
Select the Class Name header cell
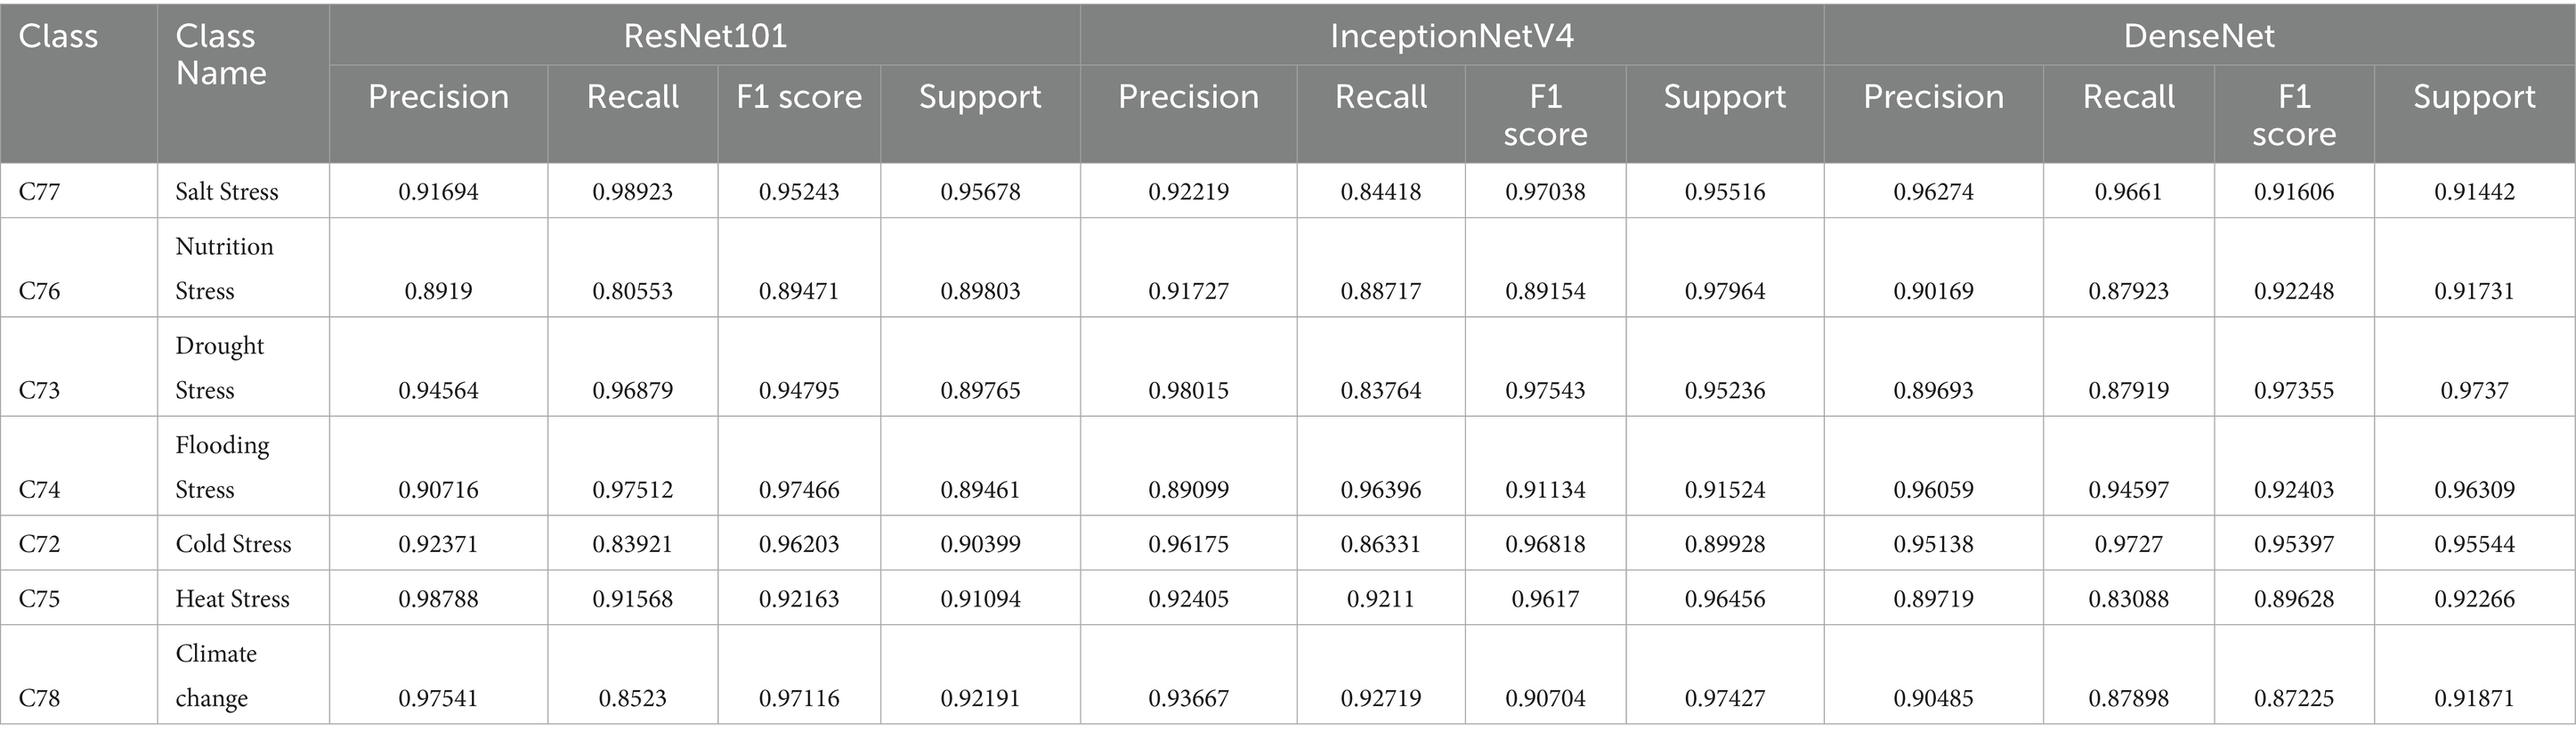pos(221,55)
